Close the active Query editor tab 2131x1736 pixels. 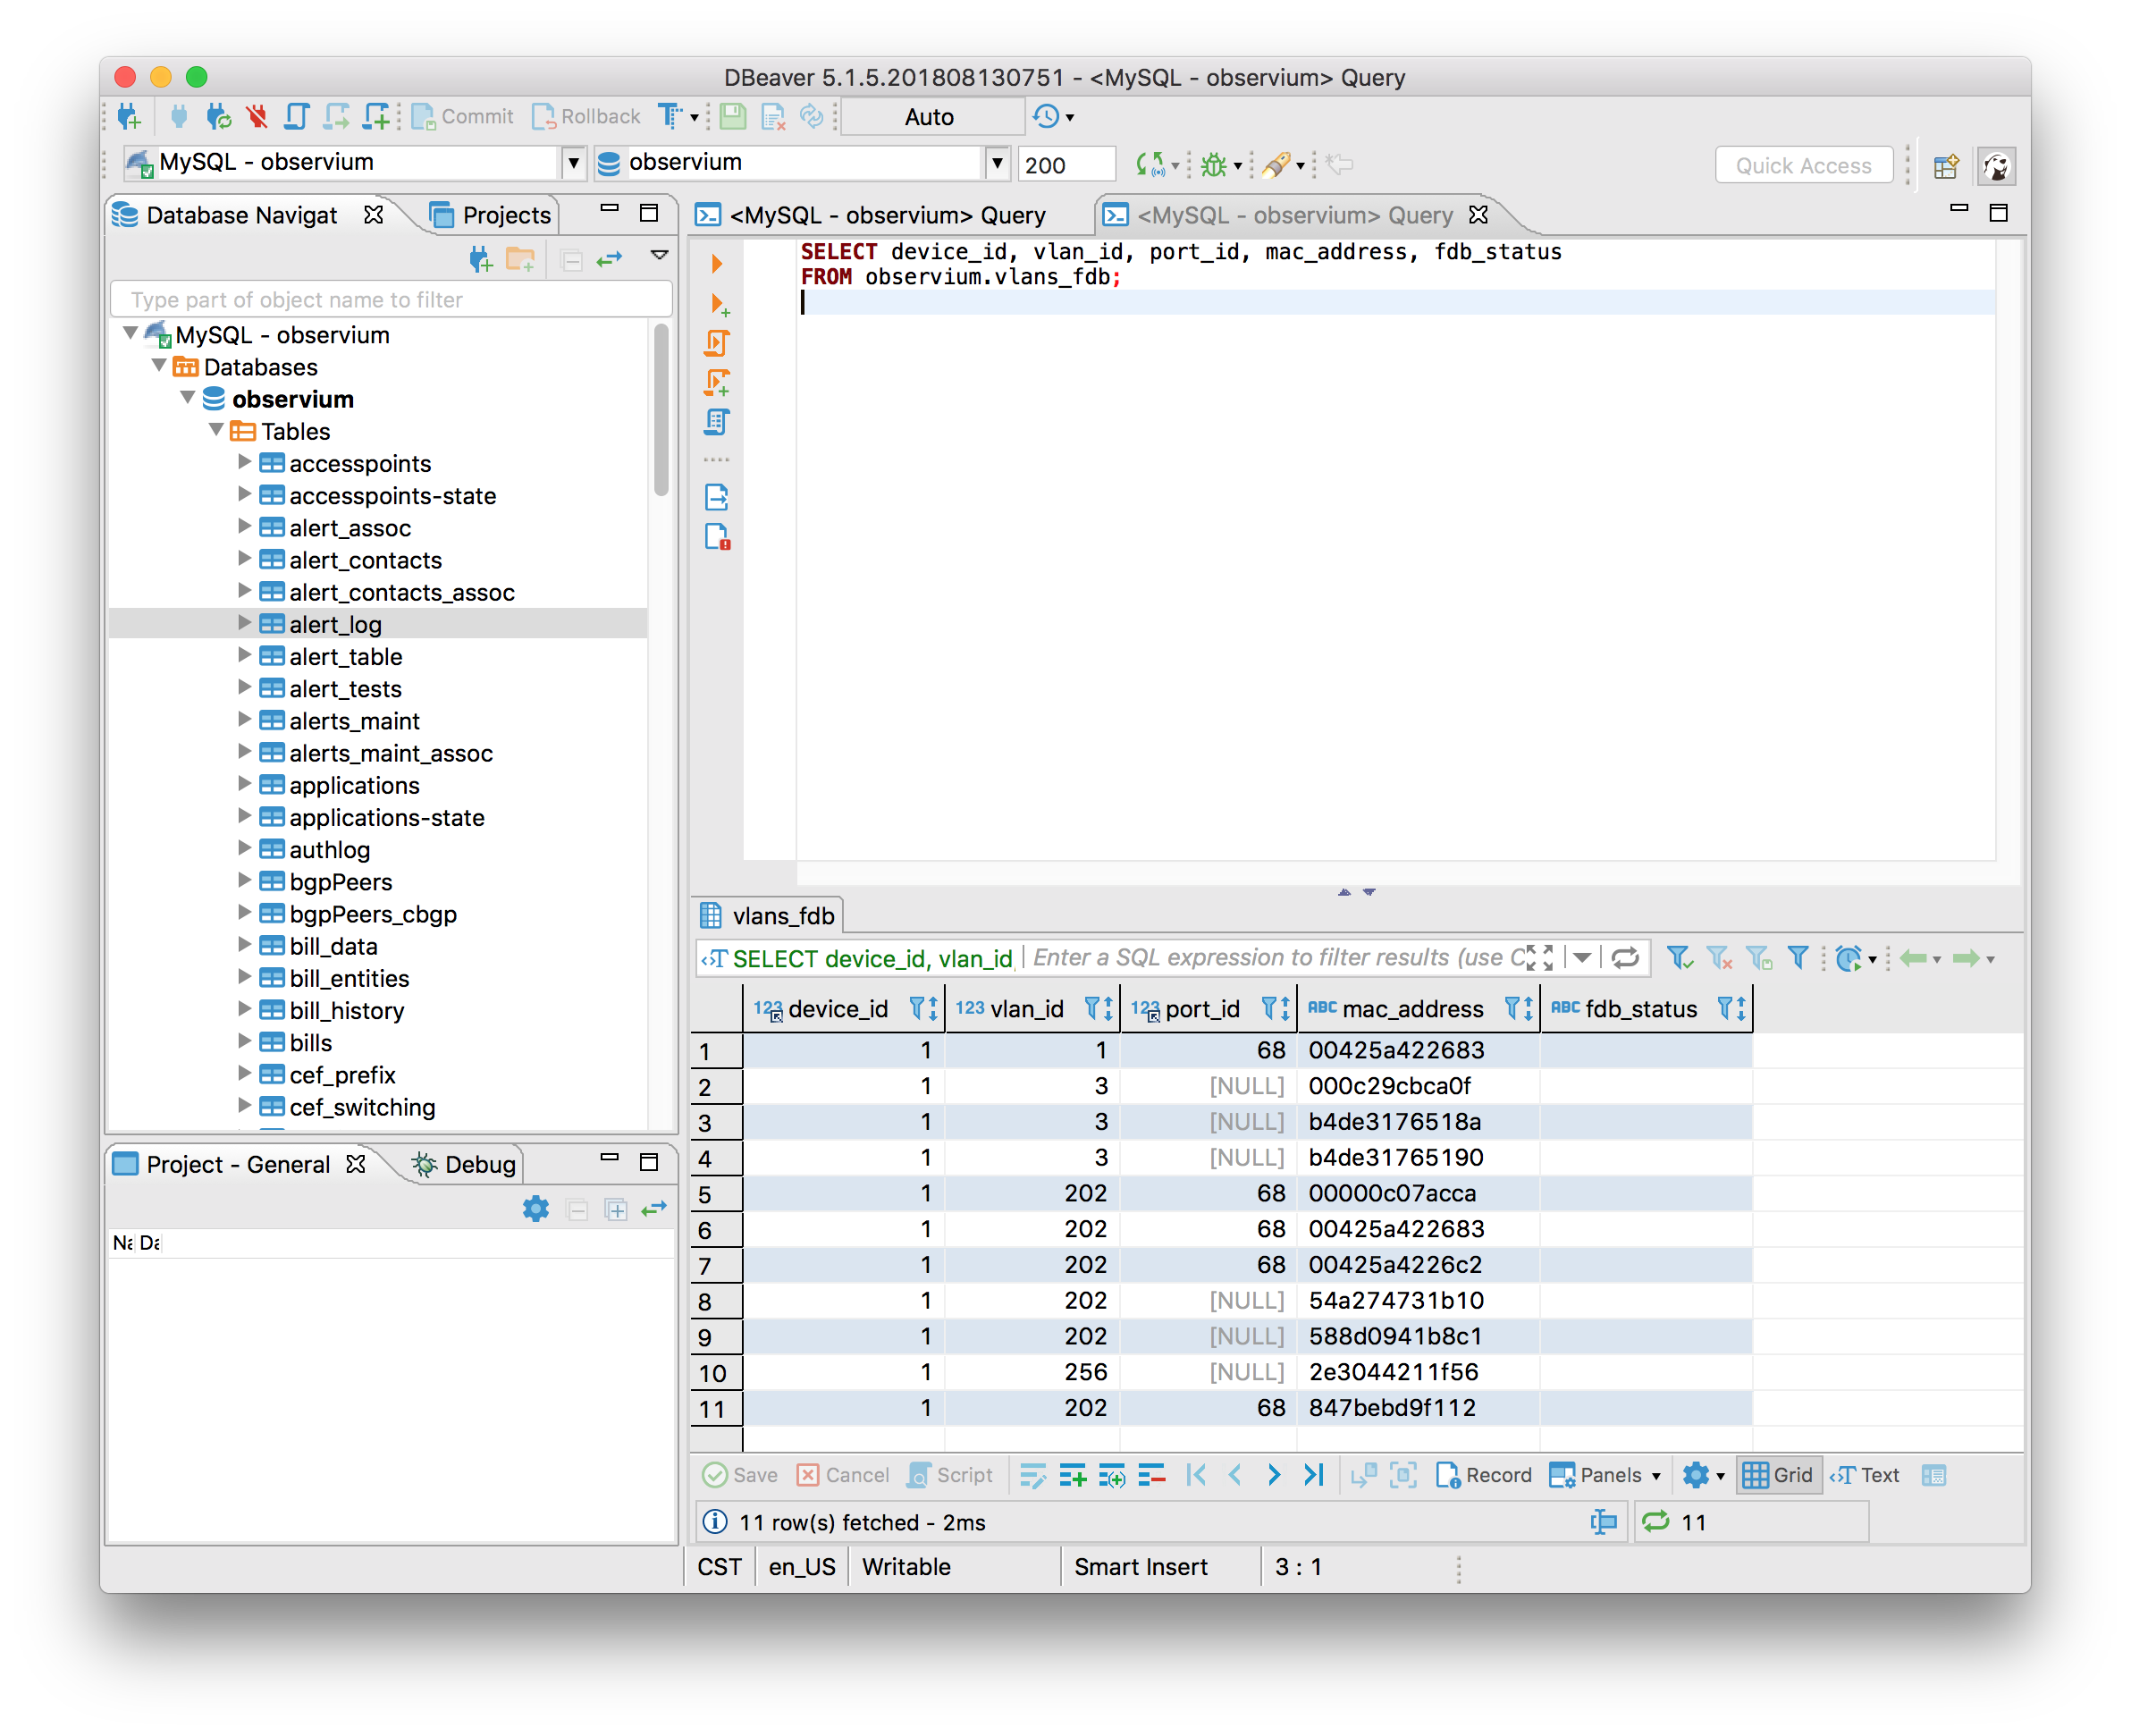tap(1479, 214)
